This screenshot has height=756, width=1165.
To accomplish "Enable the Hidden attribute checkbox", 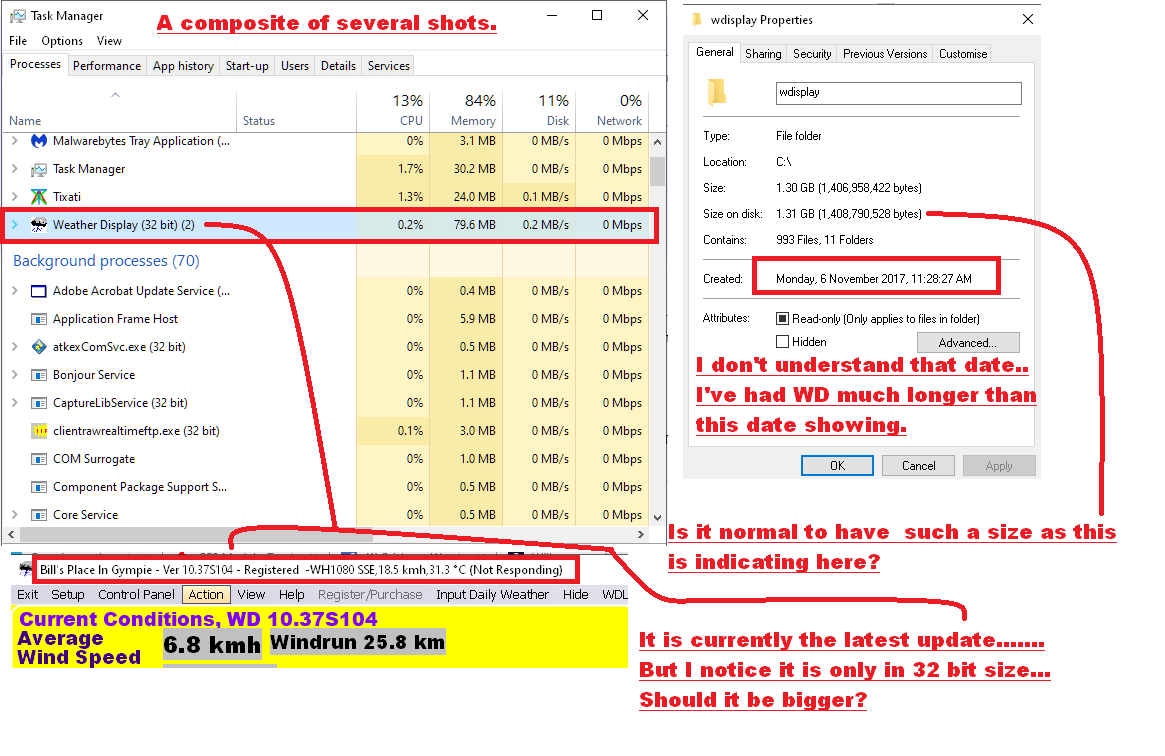I will coord(782,342).
